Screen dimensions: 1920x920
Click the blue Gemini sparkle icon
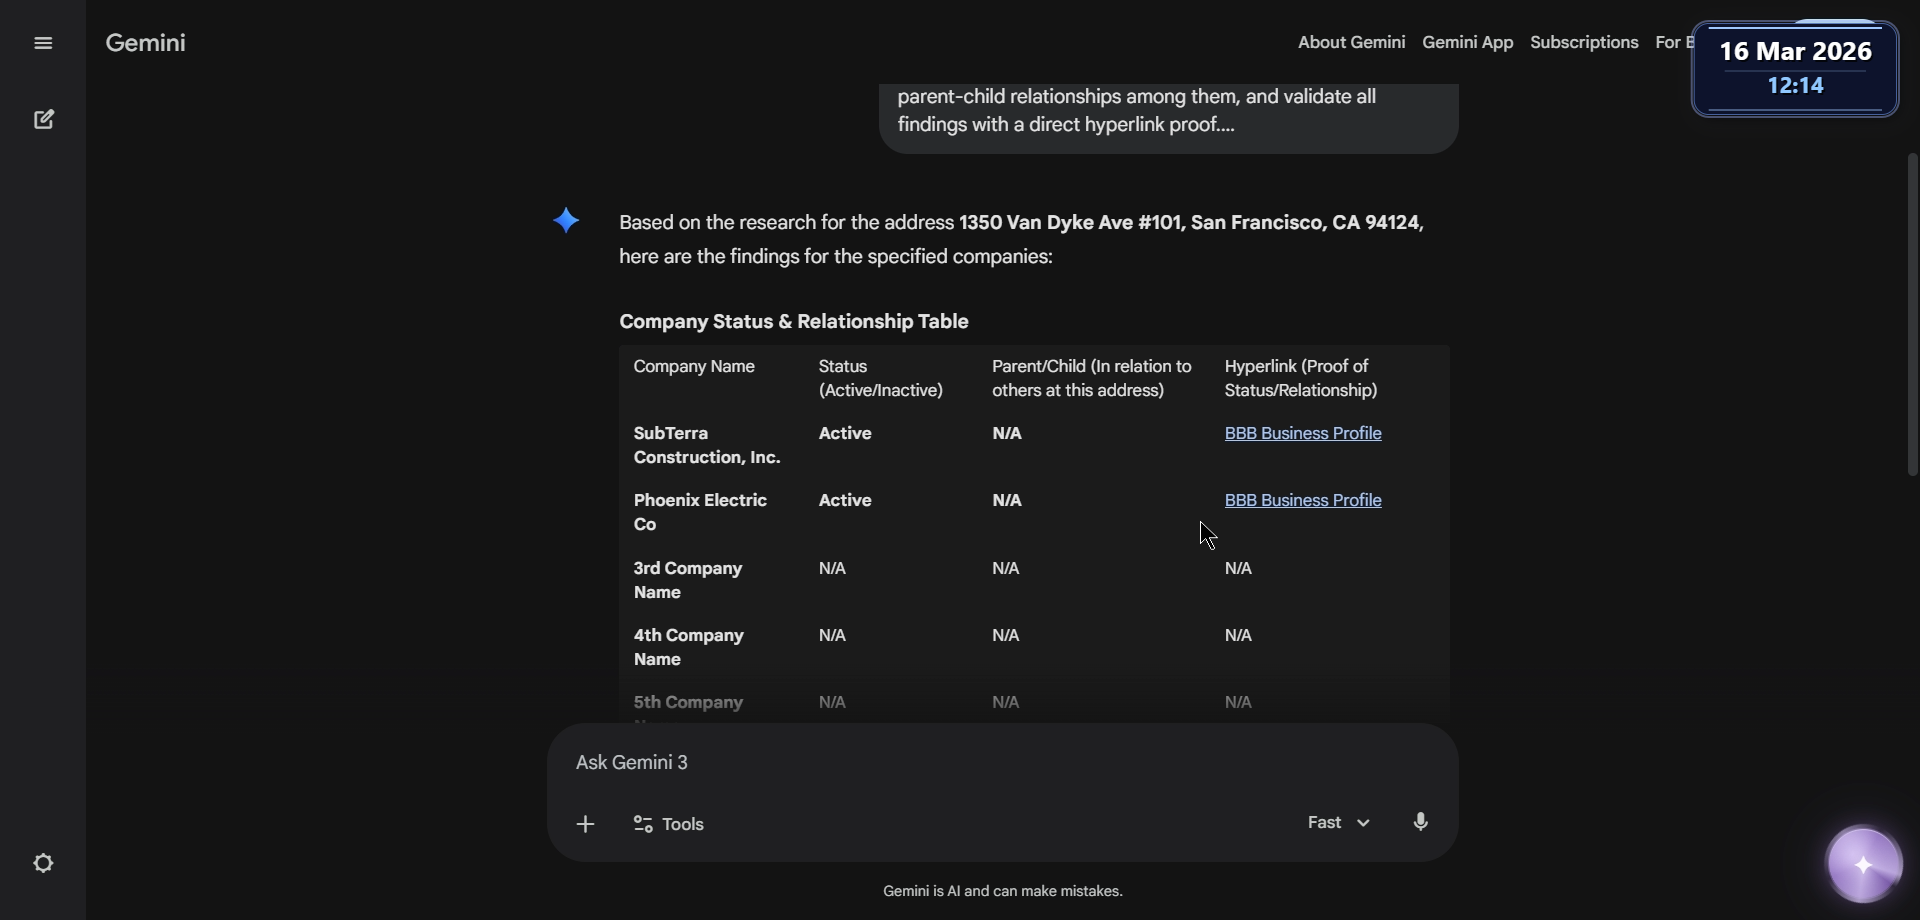coord(566,221)
